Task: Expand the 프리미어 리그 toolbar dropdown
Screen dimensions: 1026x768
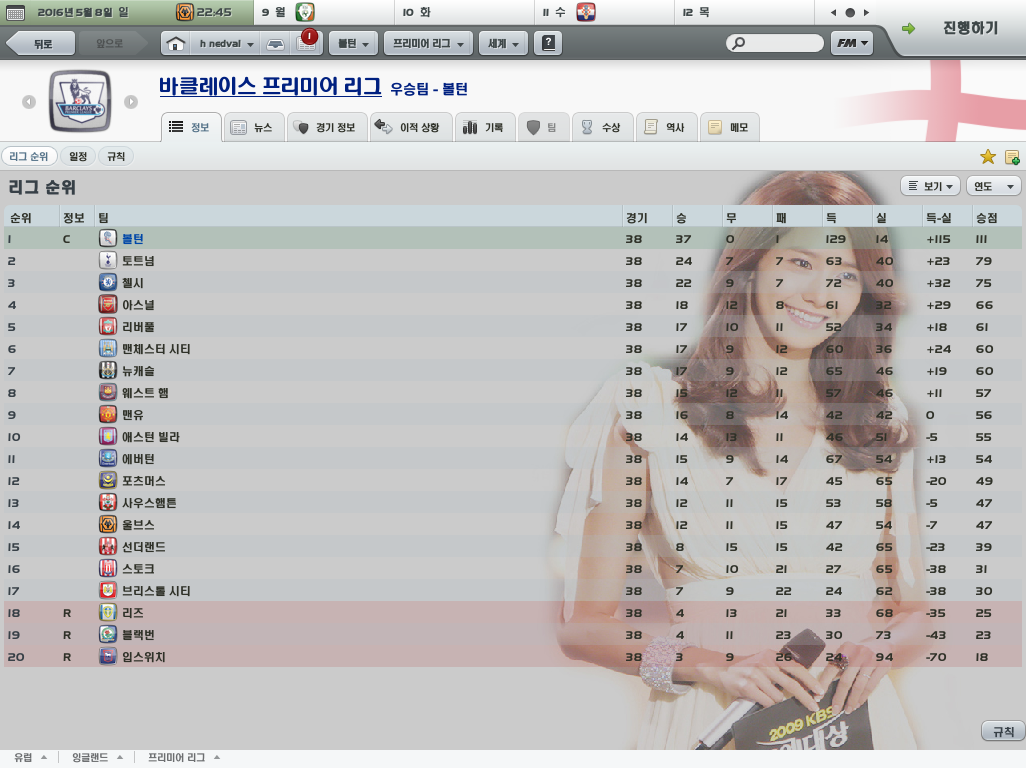Action: (x=429, y=44)
